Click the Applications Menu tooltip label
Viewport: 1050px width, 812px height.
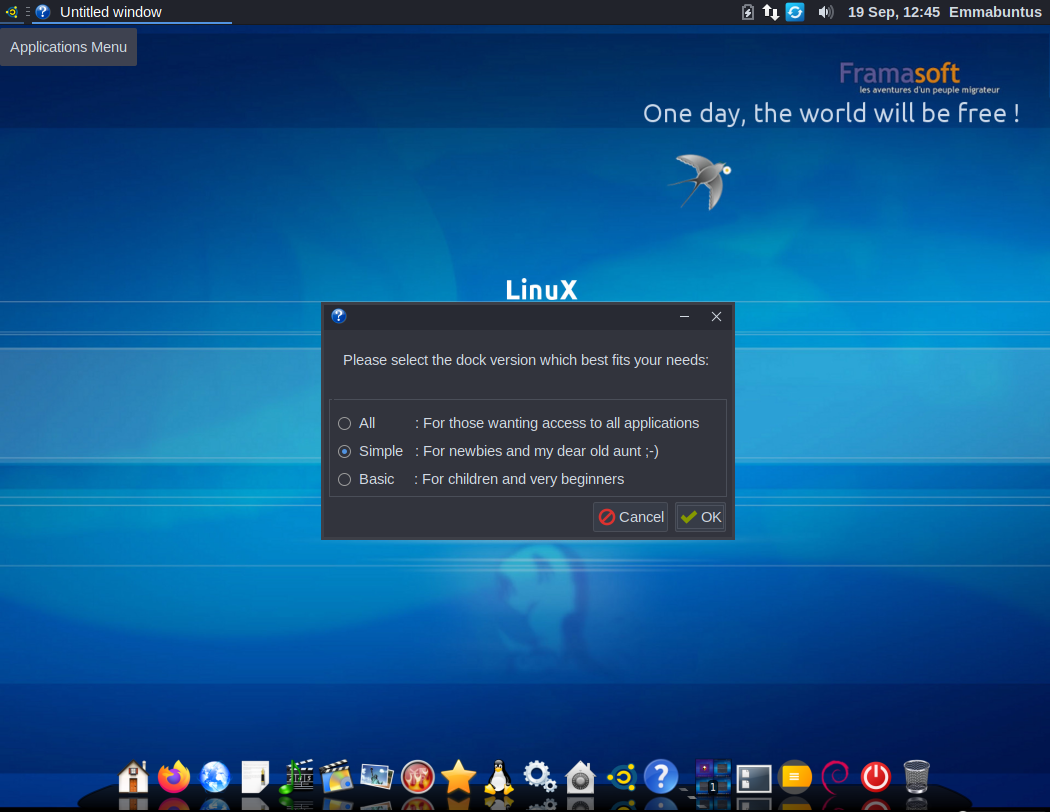coord(68,47)
